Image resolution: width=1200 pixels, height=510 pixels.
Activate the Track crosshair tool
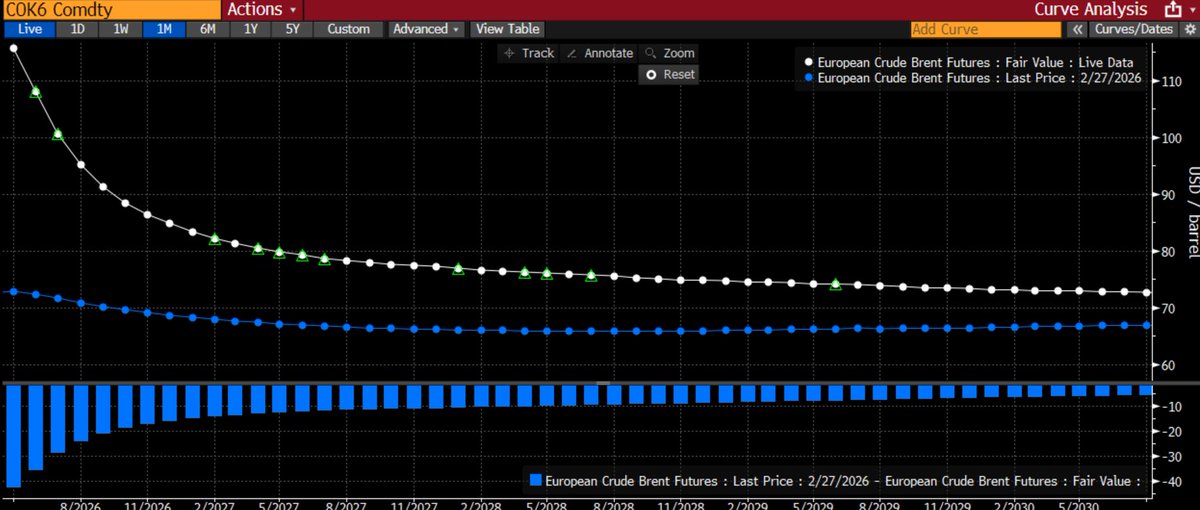(529, 53)
